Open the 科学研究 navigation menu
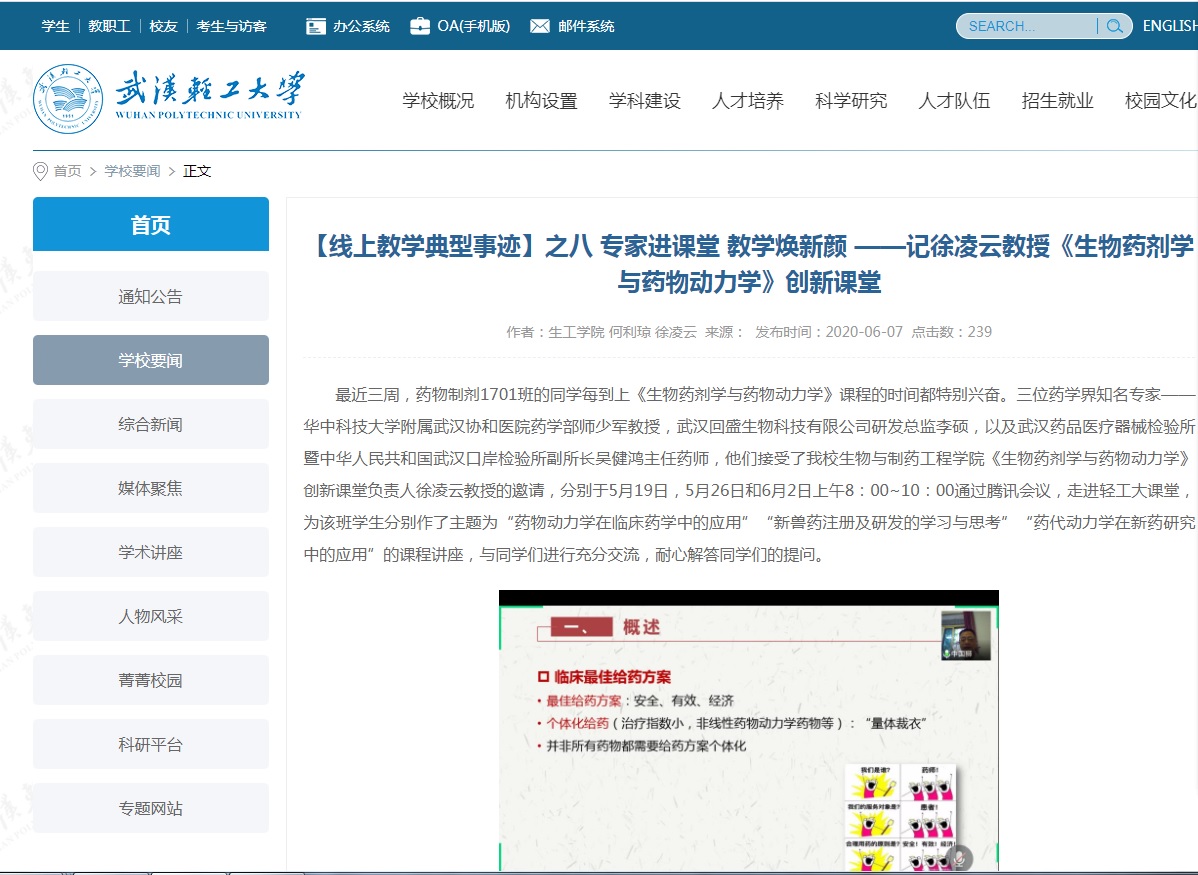1198x875 pixels. click(x=851, y=101)
